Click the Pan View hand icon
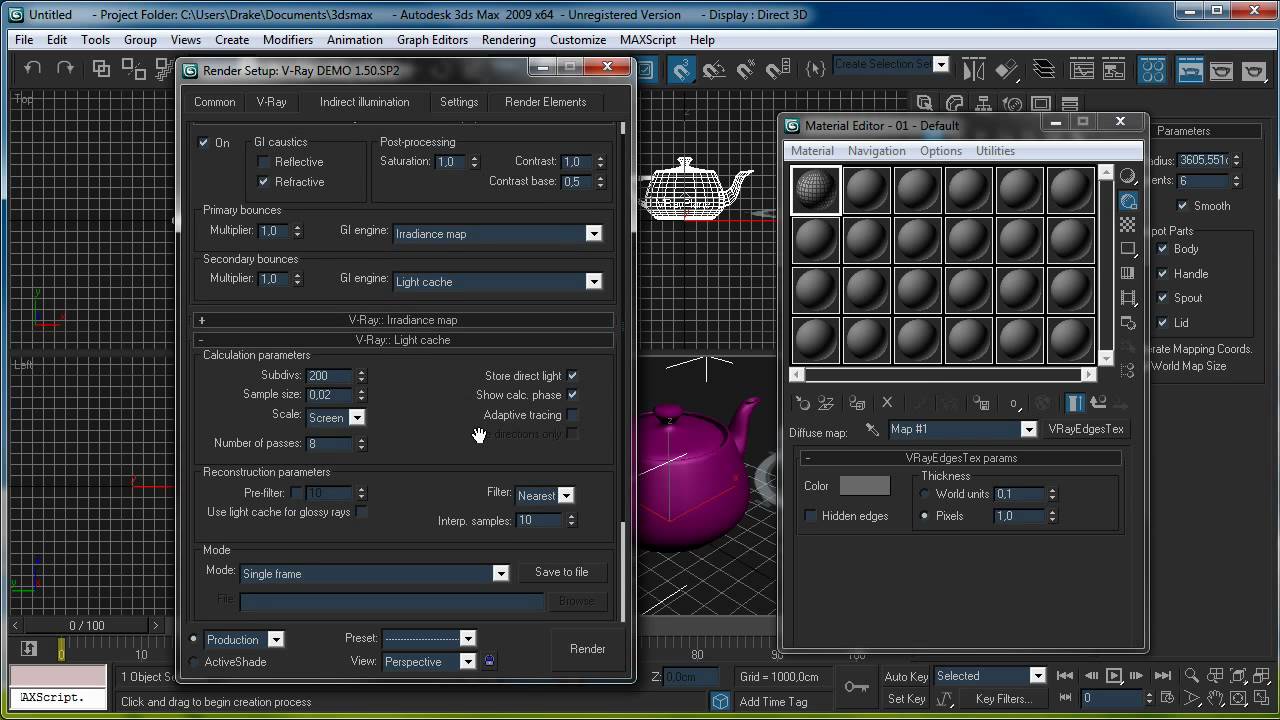 [1215, 698]
